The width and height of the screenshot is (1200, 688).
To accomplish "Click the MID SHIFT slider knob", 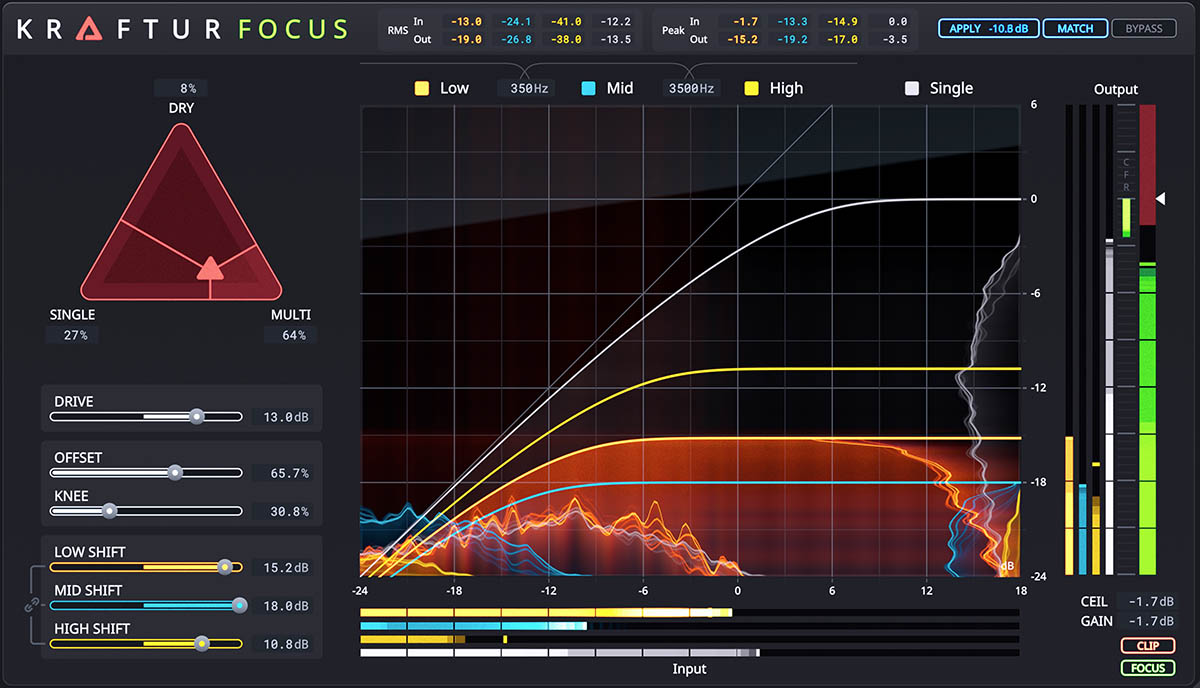I will pyautogui.click(x=239, y=605).
